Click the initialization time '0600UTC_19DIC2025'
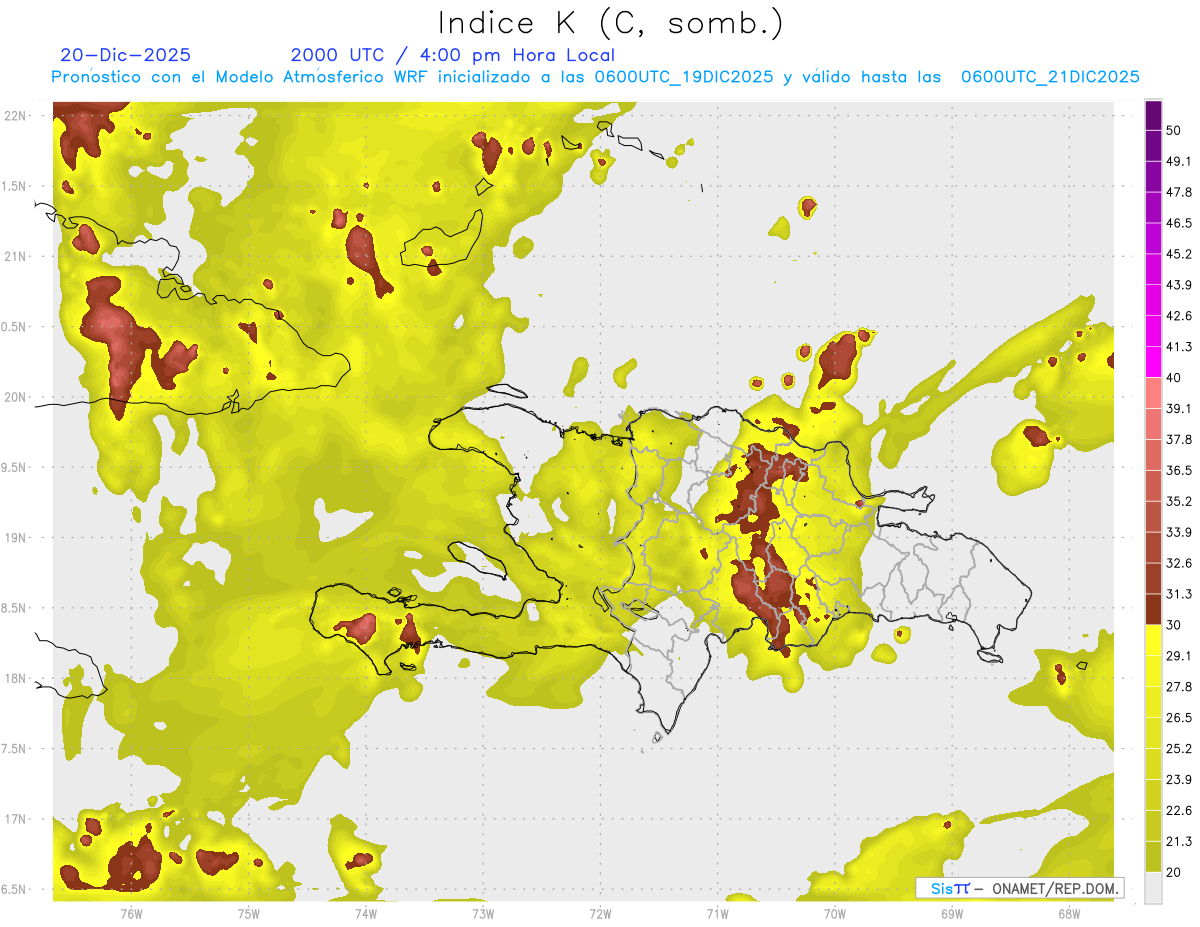Screen dimensions: 1200x927 [x=684, y=77]
